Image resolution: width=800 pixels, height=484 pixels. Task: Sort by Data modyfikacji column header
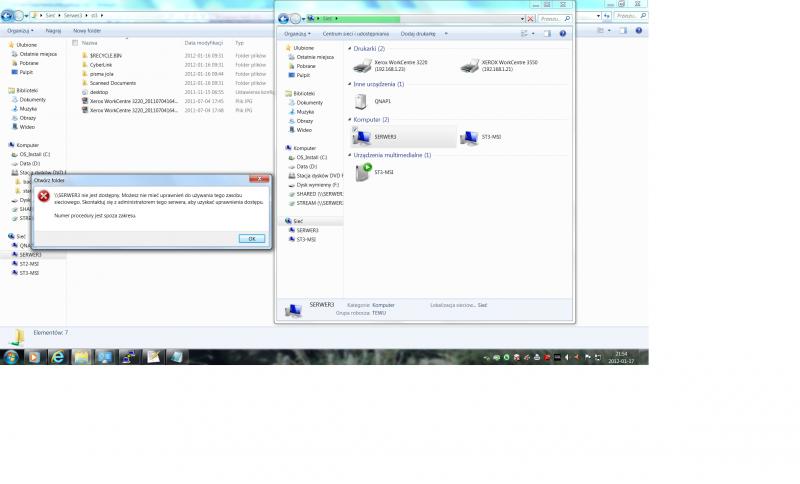coord(204,43)
